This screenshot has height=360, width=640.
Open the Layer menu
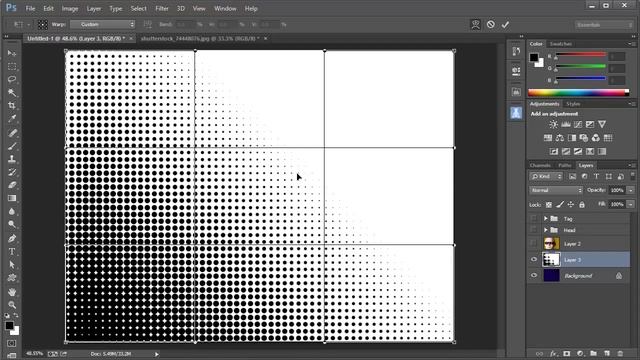click(x=93, y=9)
